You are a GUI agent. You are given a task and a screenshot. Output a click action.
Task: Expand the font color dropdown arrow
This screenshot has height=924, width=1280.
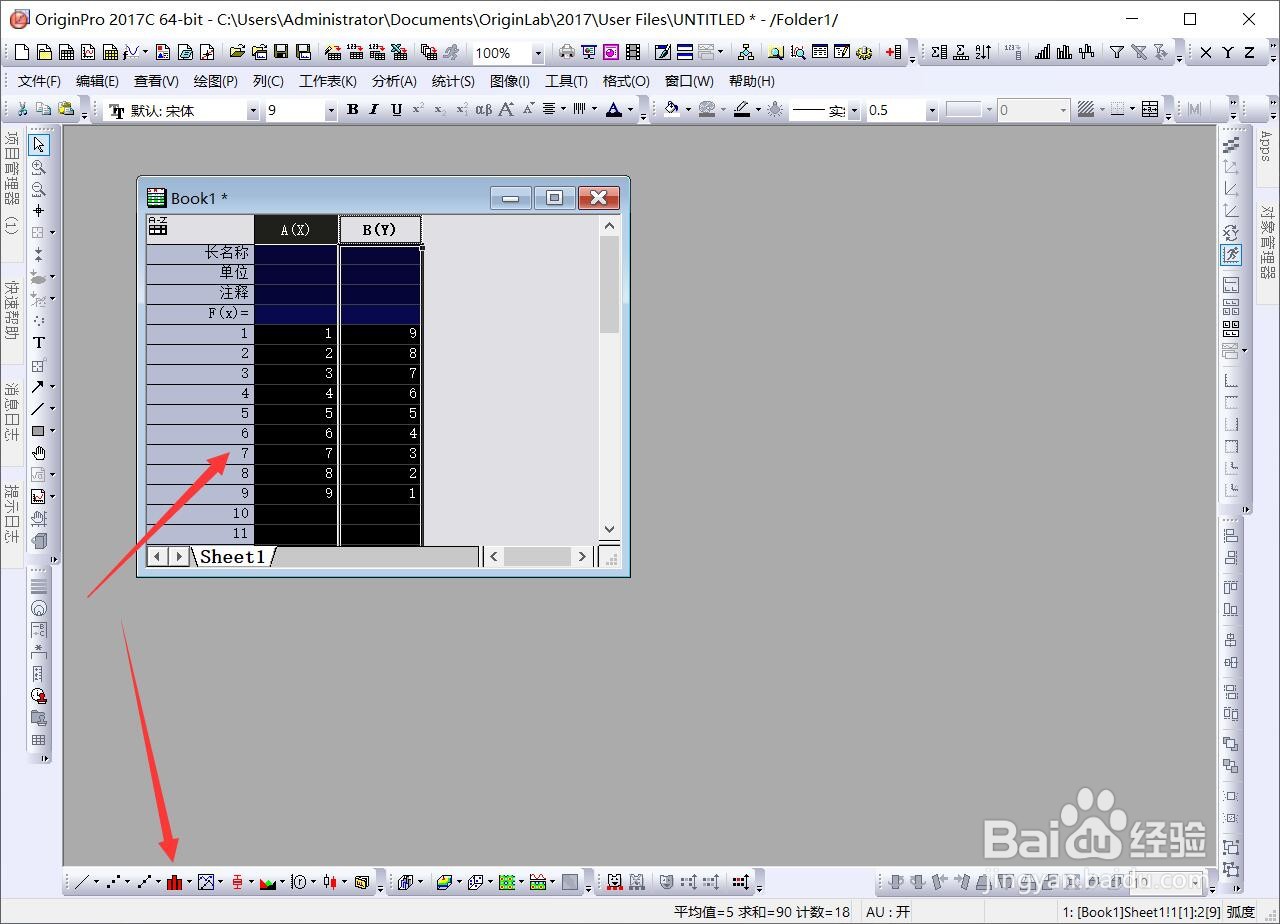pyautogui.click(x=630, y=110)
